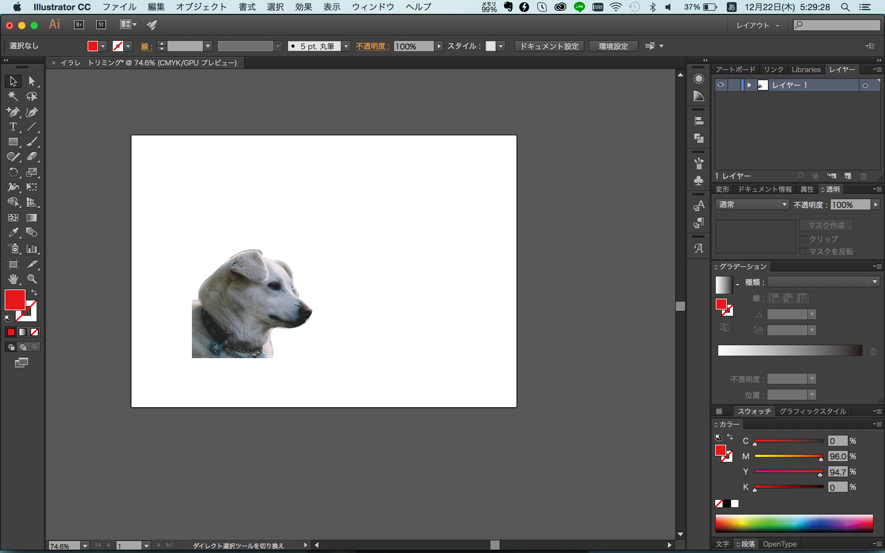
Task: Click the CMYK color spectrum bar
Action: [794, 523]
